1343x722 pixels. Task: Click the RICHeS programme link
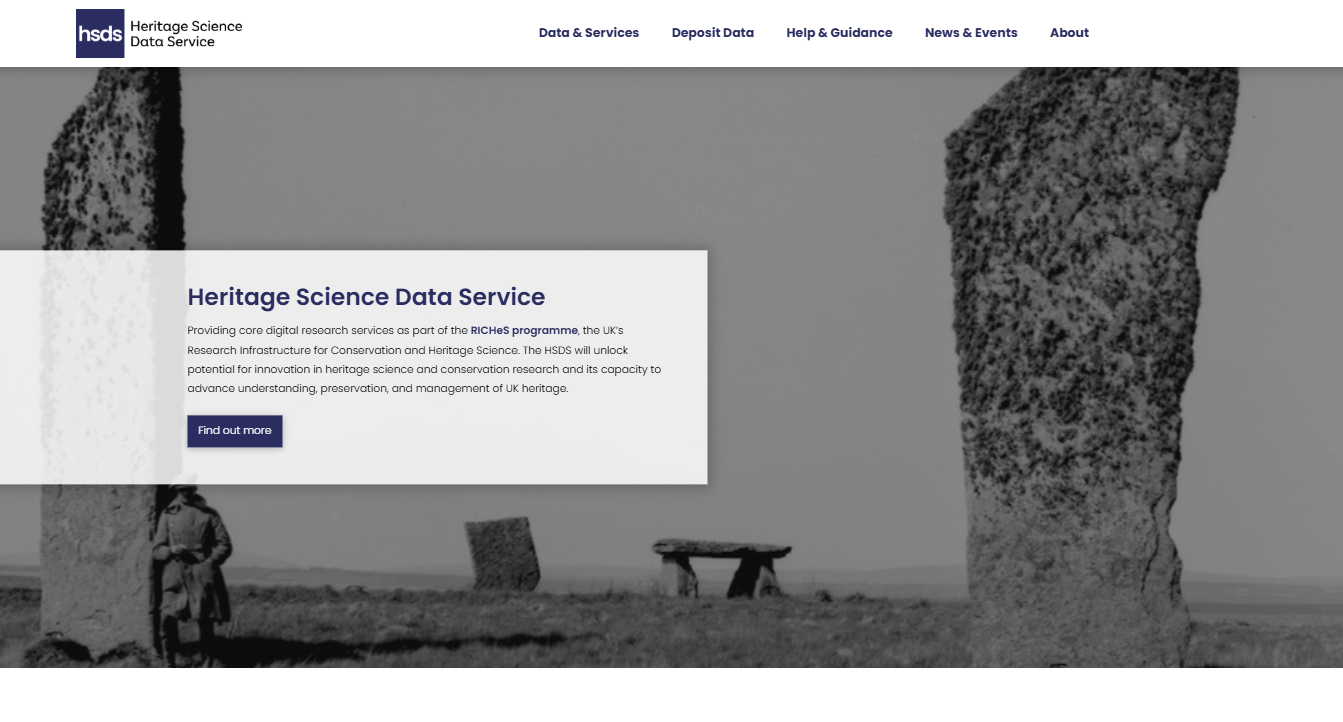point(522,330)
